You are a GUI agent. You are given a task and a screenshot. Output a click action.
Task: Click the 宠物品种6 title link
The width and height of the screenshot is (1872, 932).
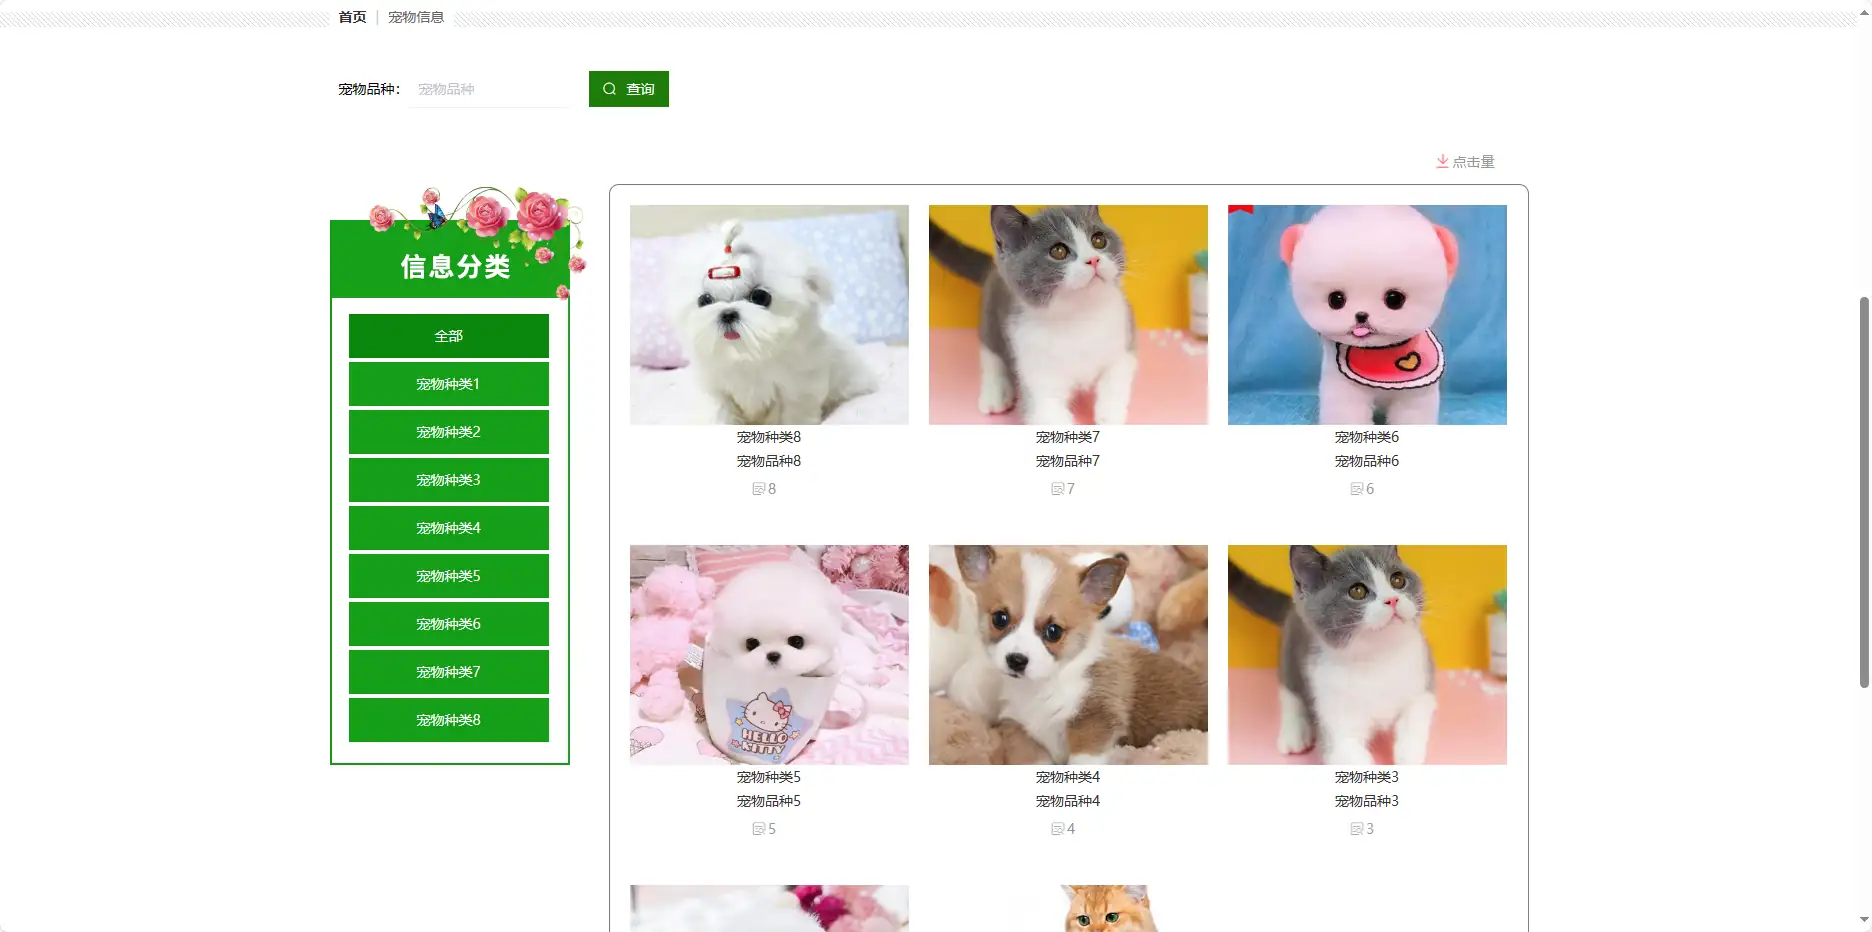(x=1367, y=461)
